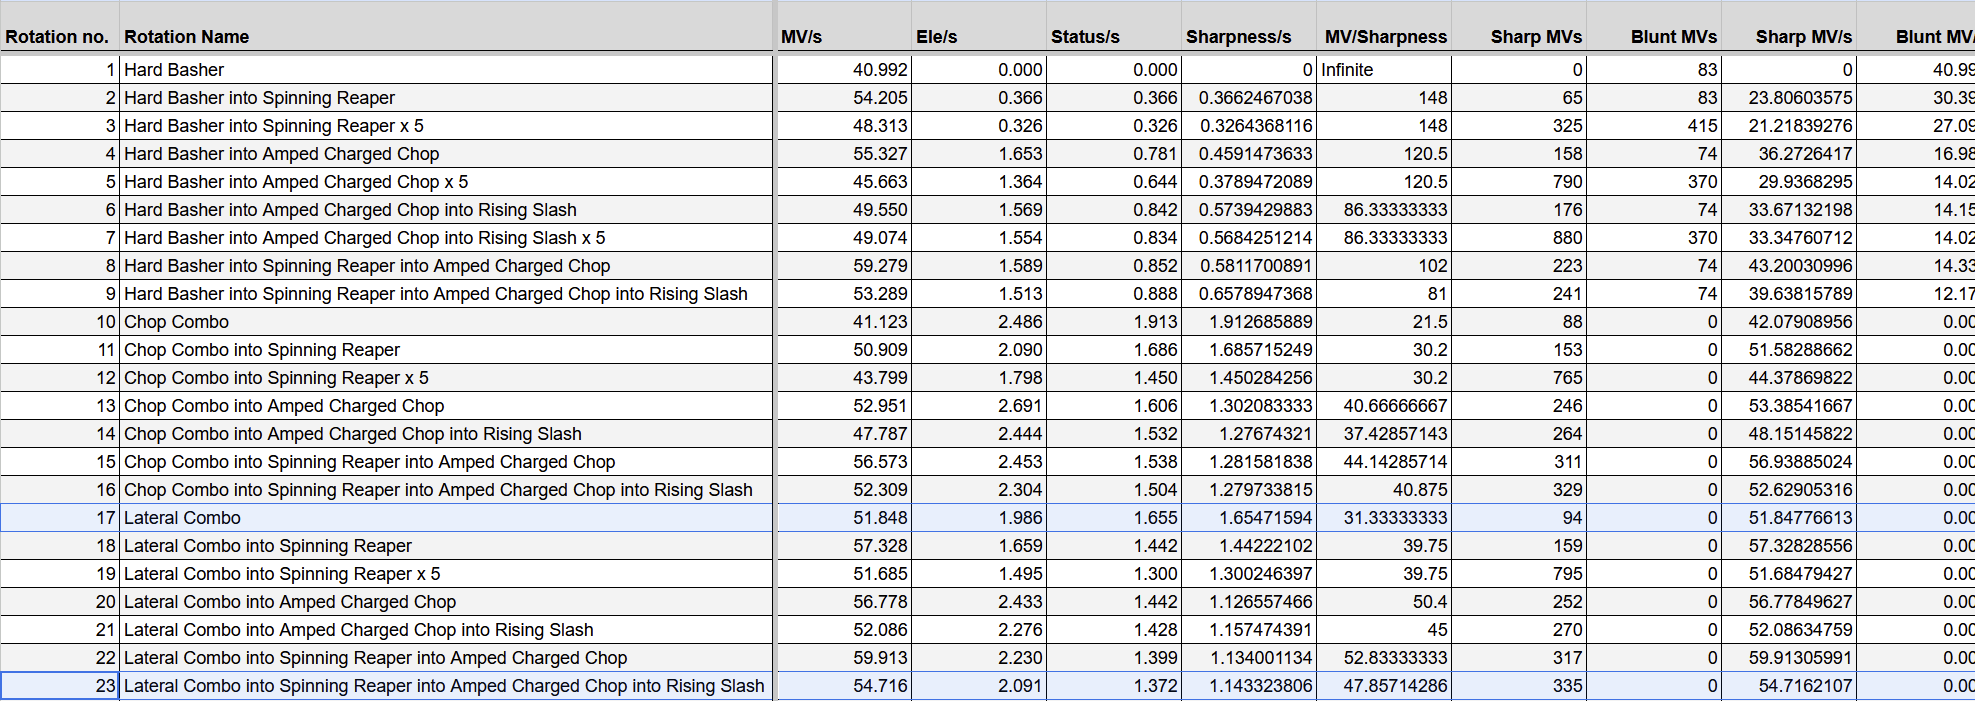Click 'Lateral Combo into Spinning Reaper' cell

(x=446, y=546)
